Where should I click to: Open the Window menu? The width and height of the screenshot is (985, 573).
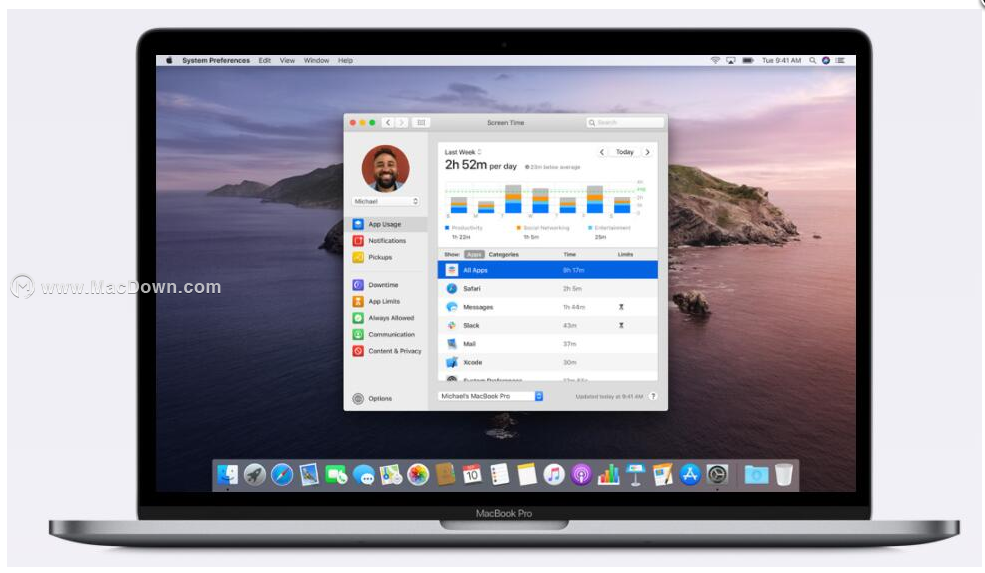[x=316, y=60]
